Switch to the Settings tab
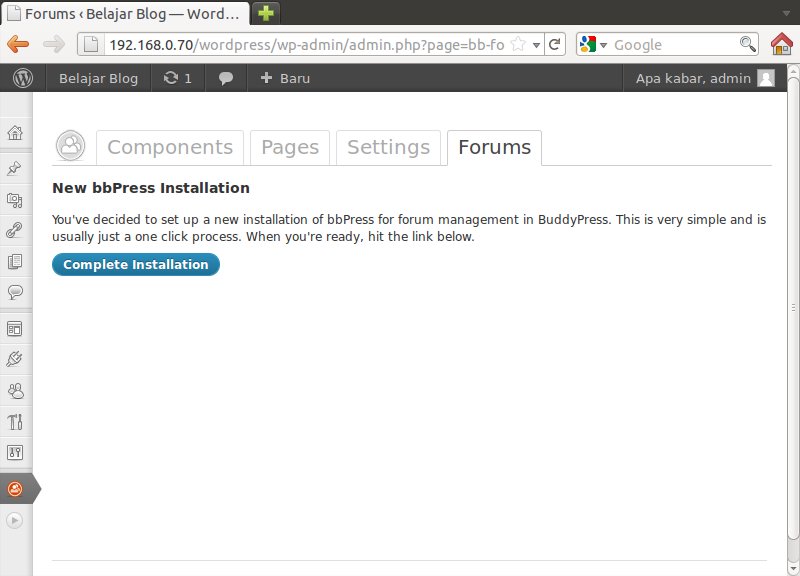 coord(388,147)
